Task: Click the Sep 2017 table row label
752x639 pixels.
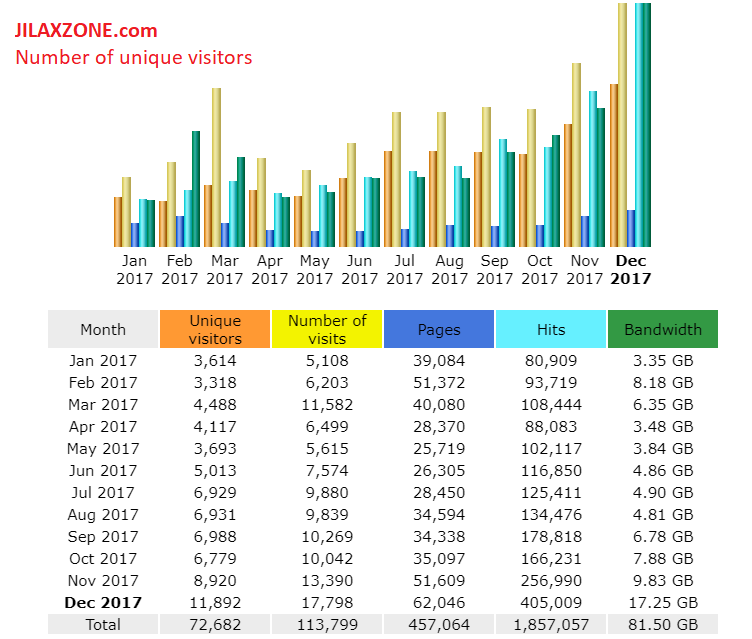Action: click(103, 537)
